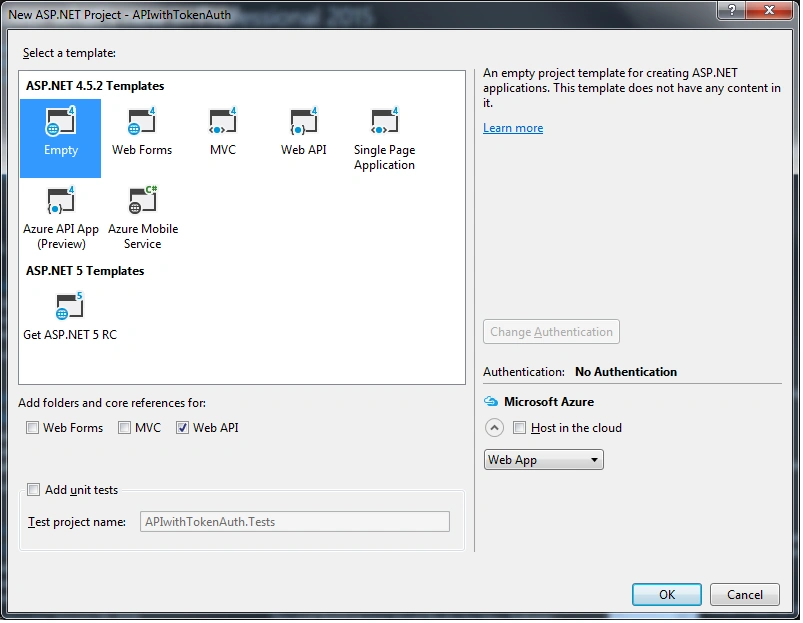Close the New ASP.NET Project dialog
The height and width of the screenshot is (623, 803).
point(769,10)
